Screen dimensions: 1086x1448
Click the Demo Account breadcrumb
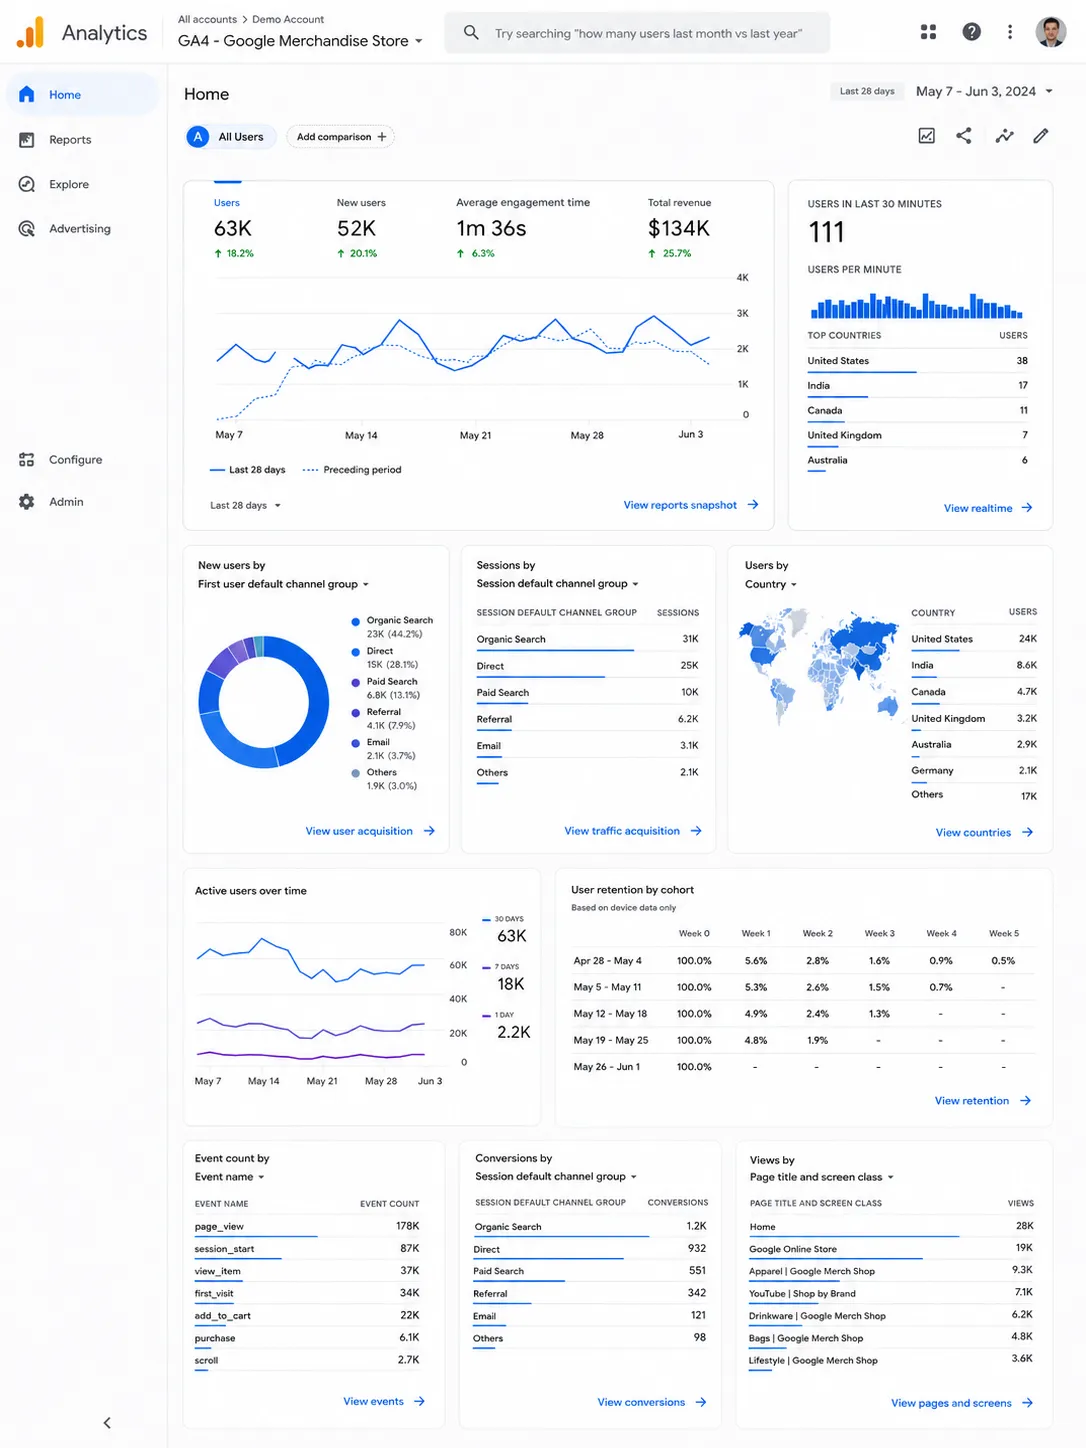[288, 19]
